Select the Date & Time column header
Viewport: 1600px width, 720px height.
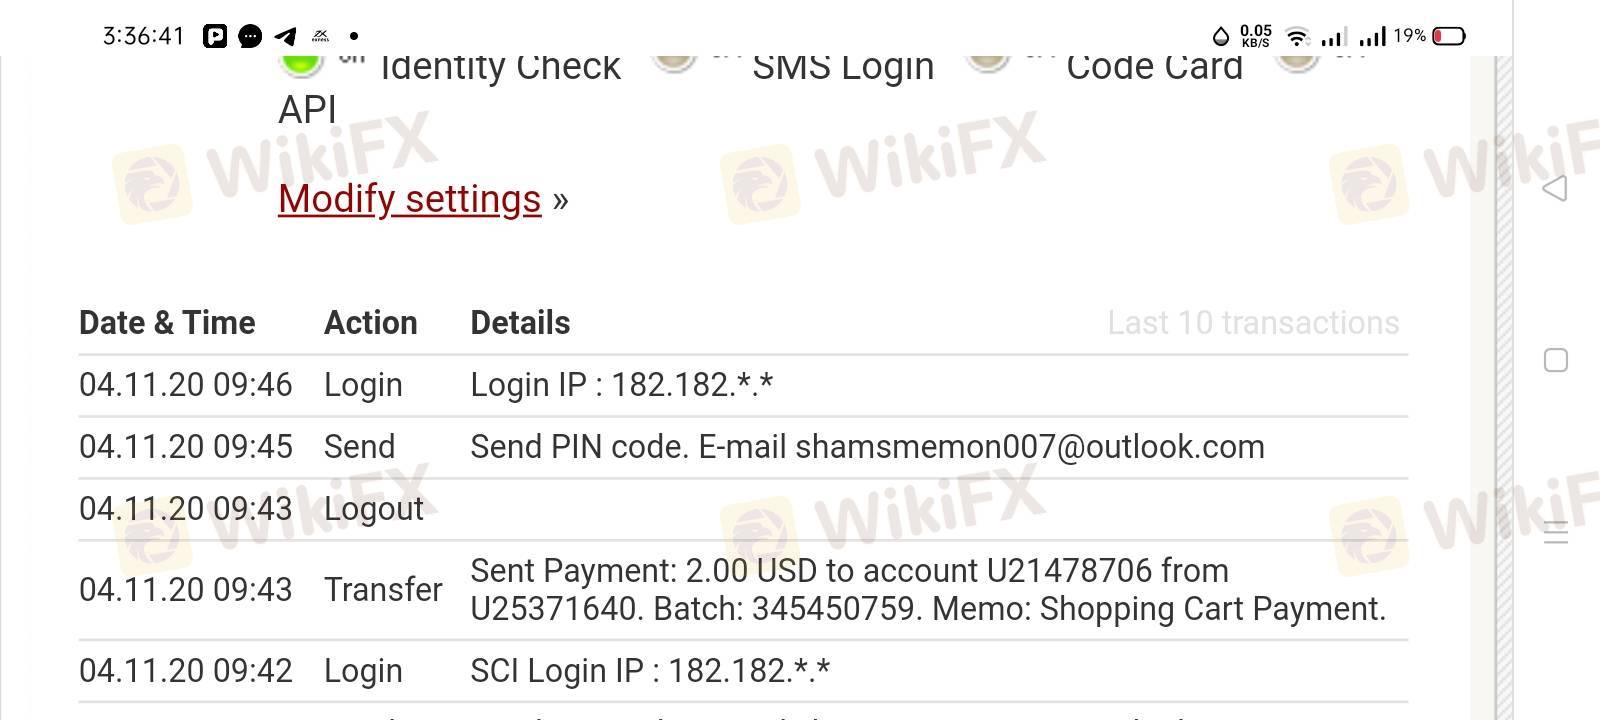(x=167, y=323)
